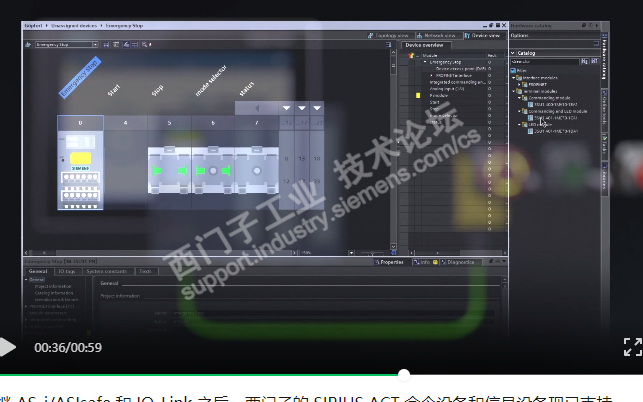Collapse the Catalog section
This screenshot has height=402, width=643.
click(513, 53)
